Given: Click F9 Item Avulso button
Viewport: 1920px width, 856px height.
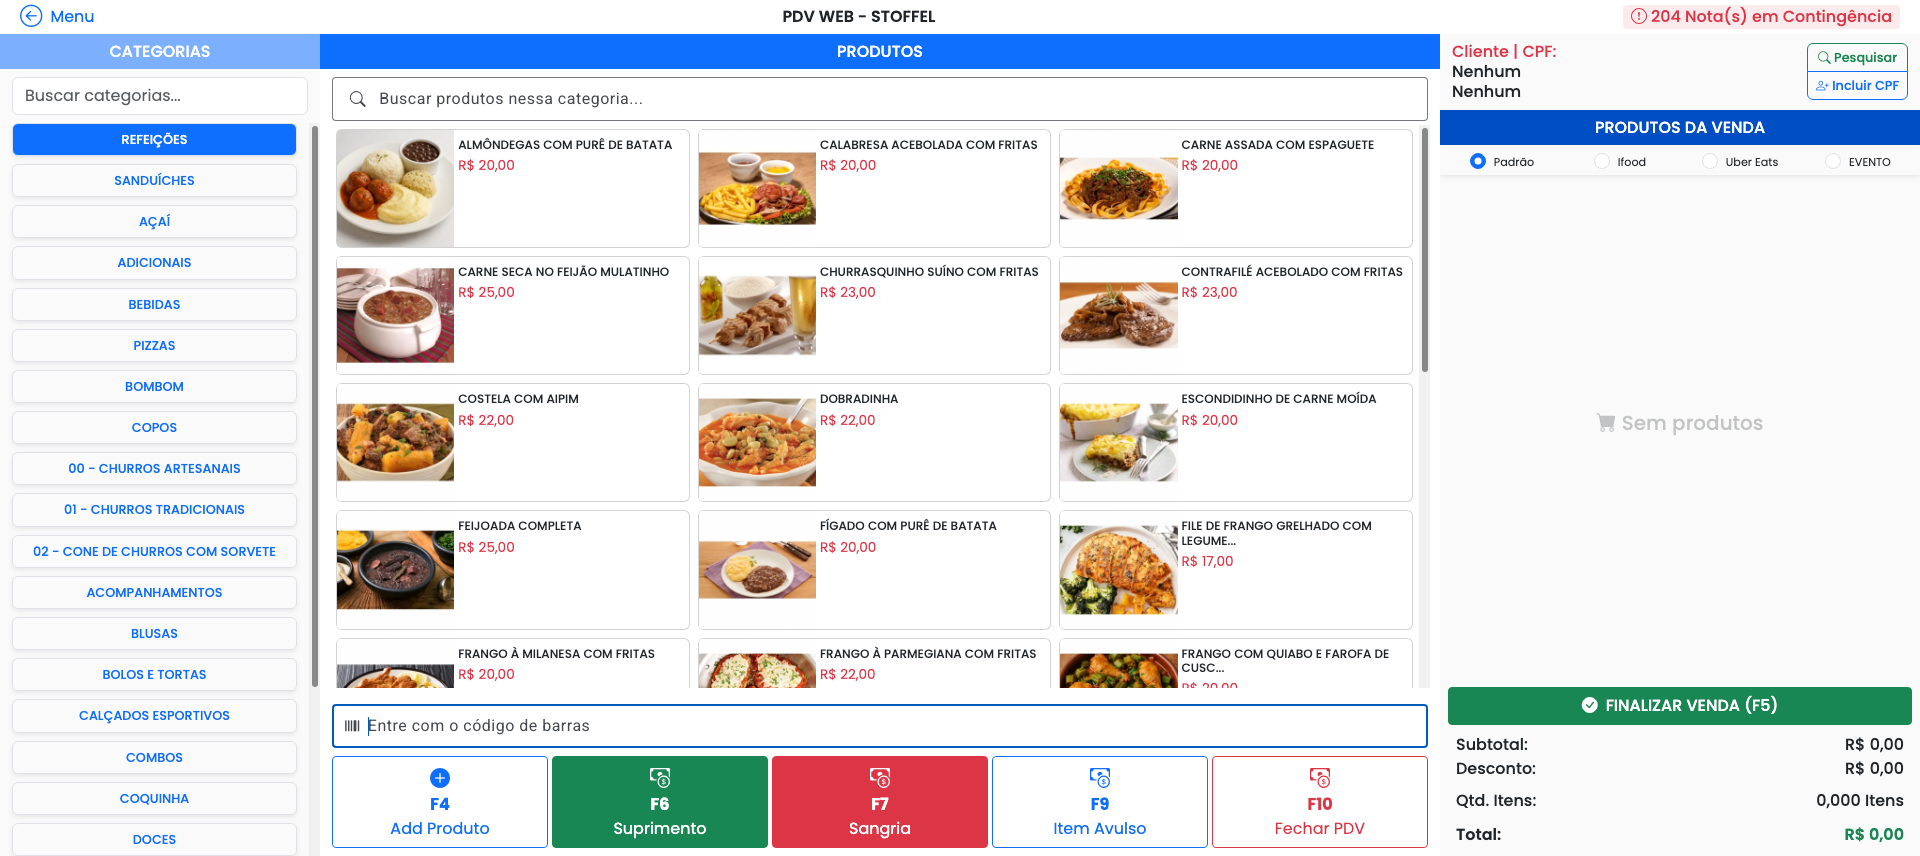Looking at the screenshot, I should click(x=1100, y=802).
